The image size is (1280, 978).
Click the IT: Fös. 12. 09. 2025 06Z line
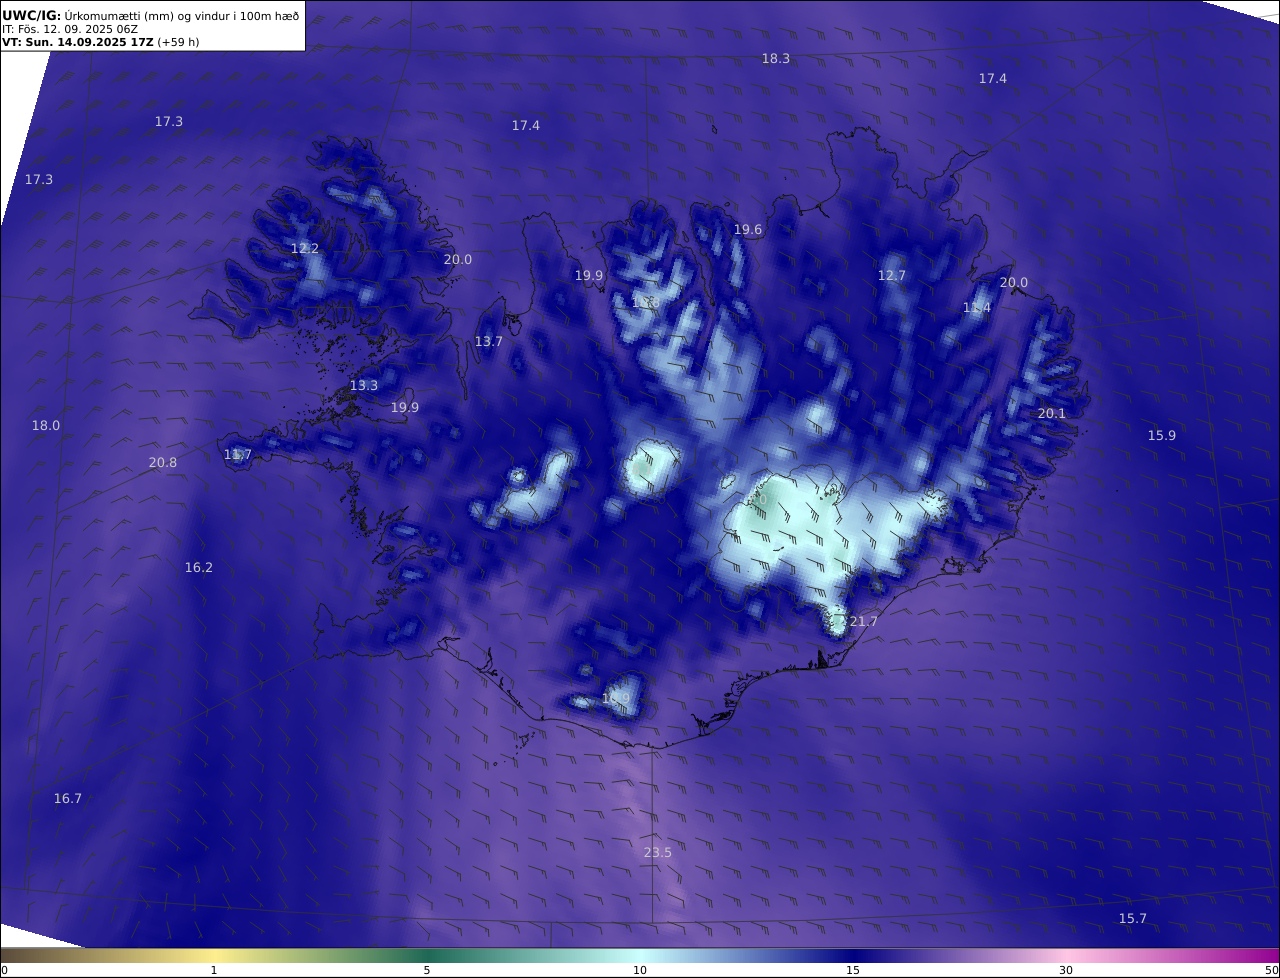(x=70, y=29)
